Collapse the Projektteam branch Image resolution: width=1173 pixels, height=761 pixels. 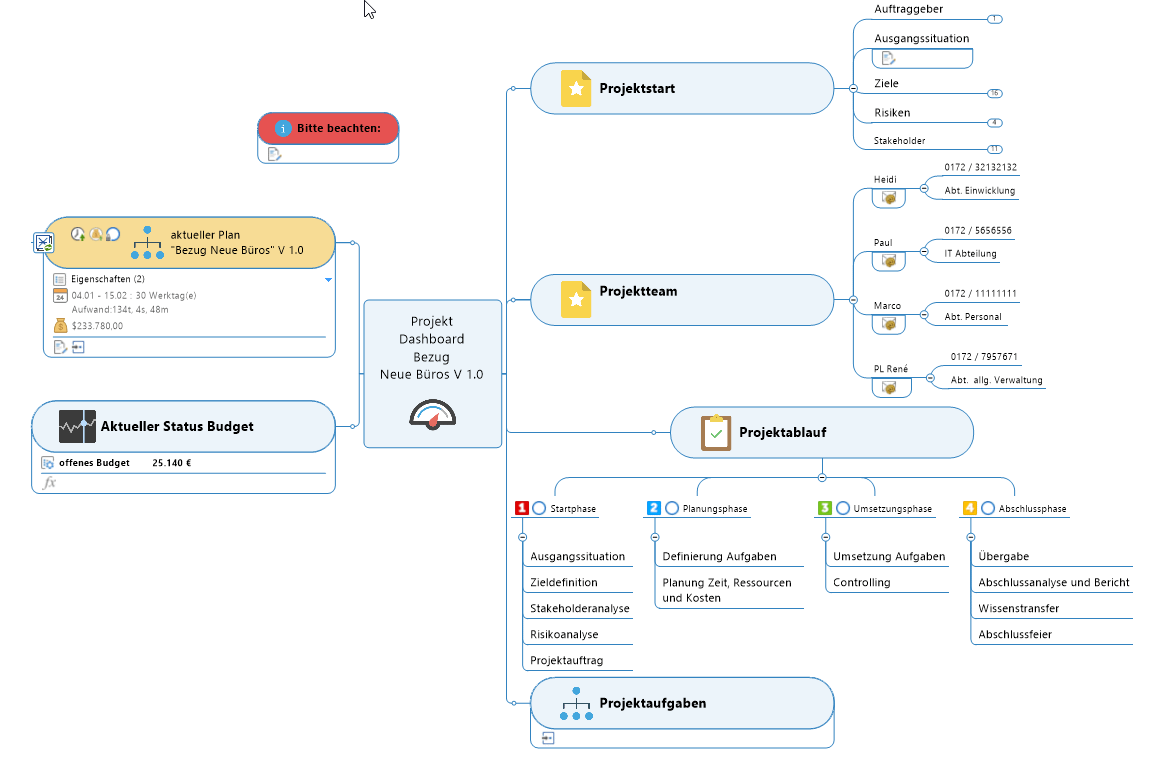(x=853, y=300)
